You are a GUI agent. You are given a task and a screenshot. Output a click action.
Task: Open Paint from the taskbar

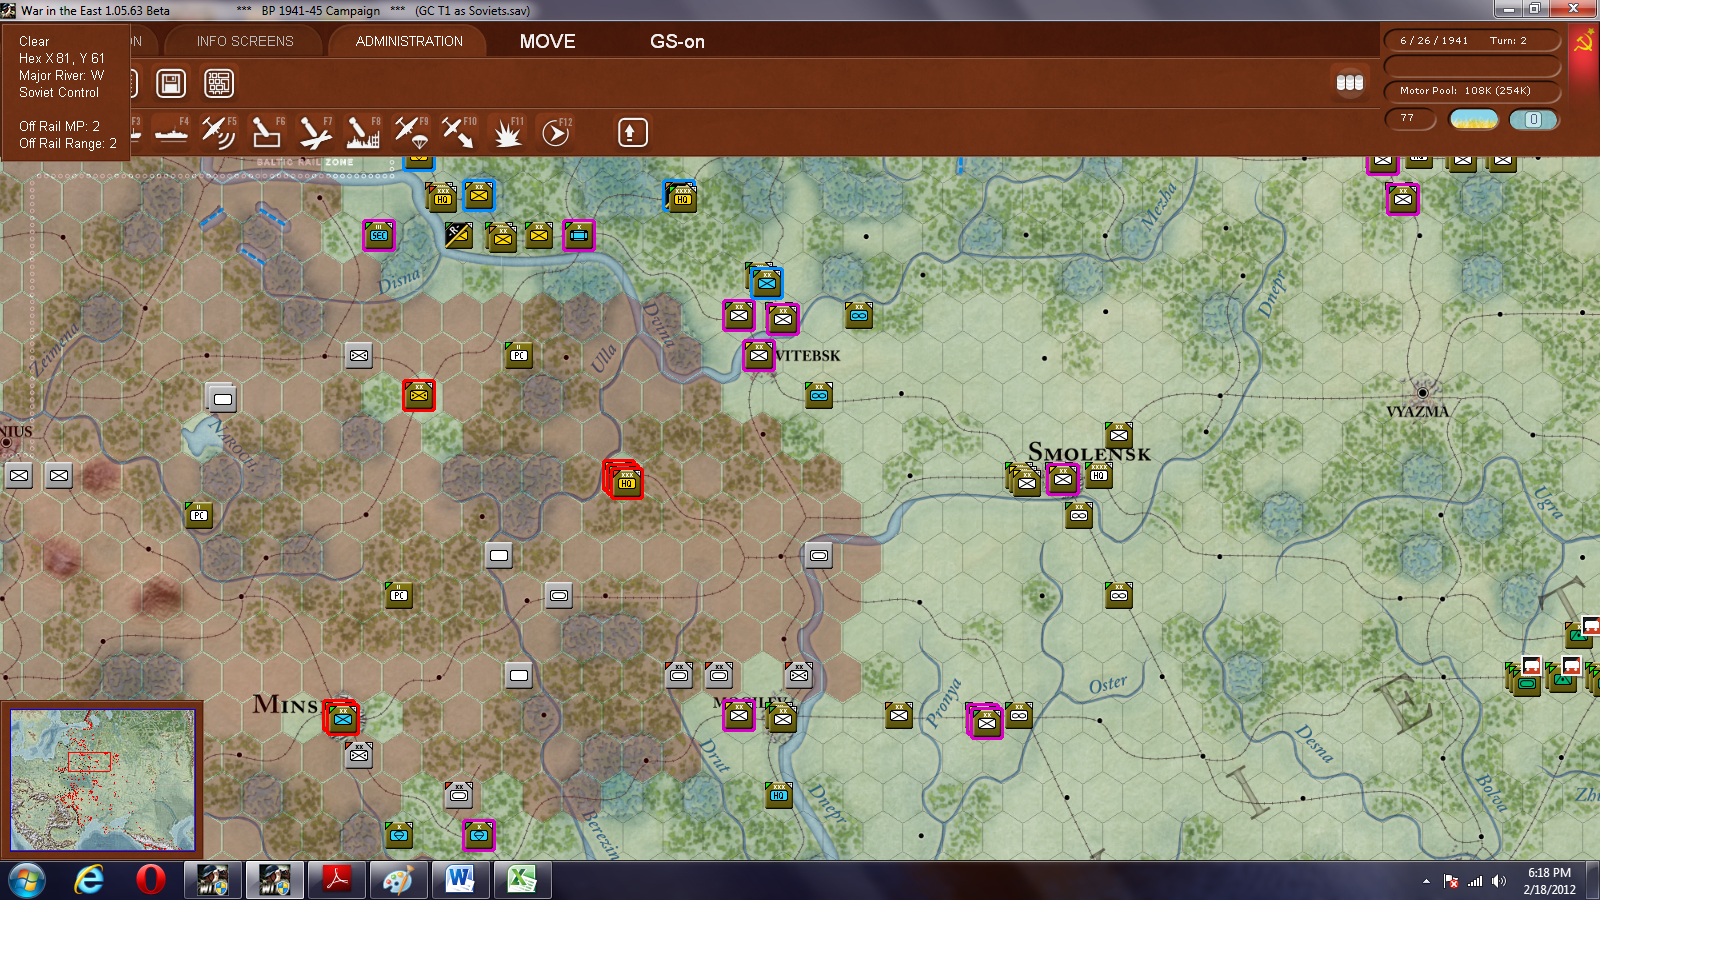coord(398,881)
